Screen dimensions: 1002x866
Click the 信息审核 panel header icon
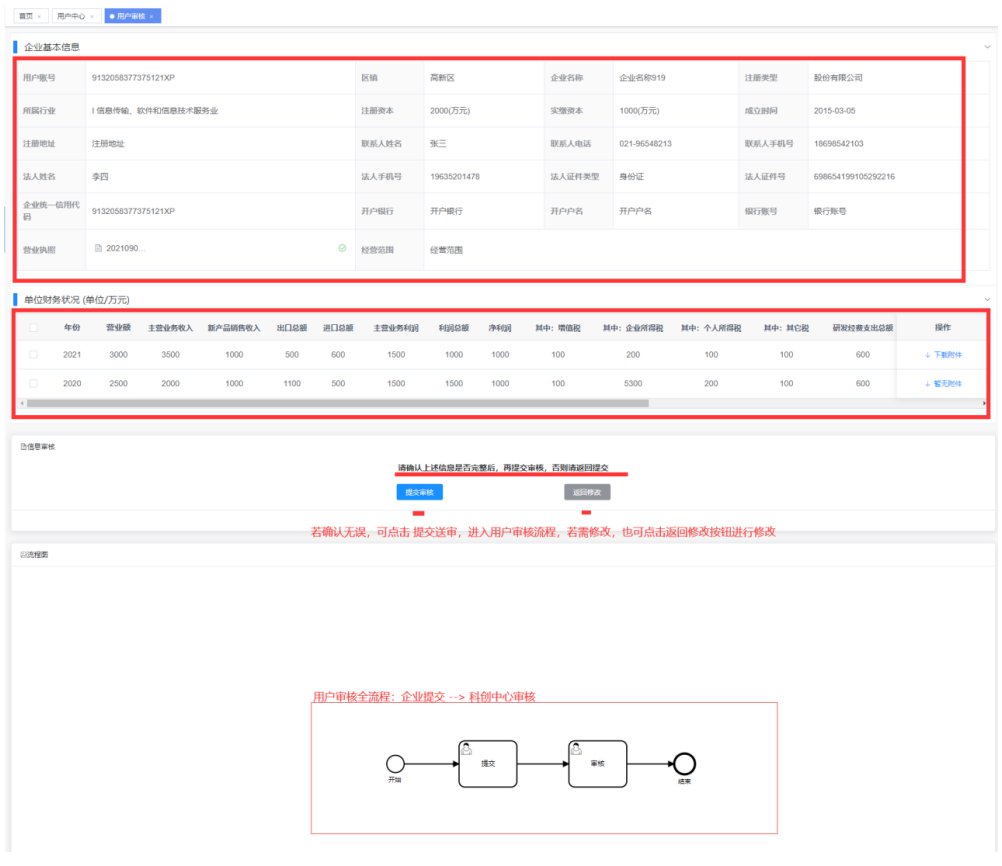[x=23, y=447]
